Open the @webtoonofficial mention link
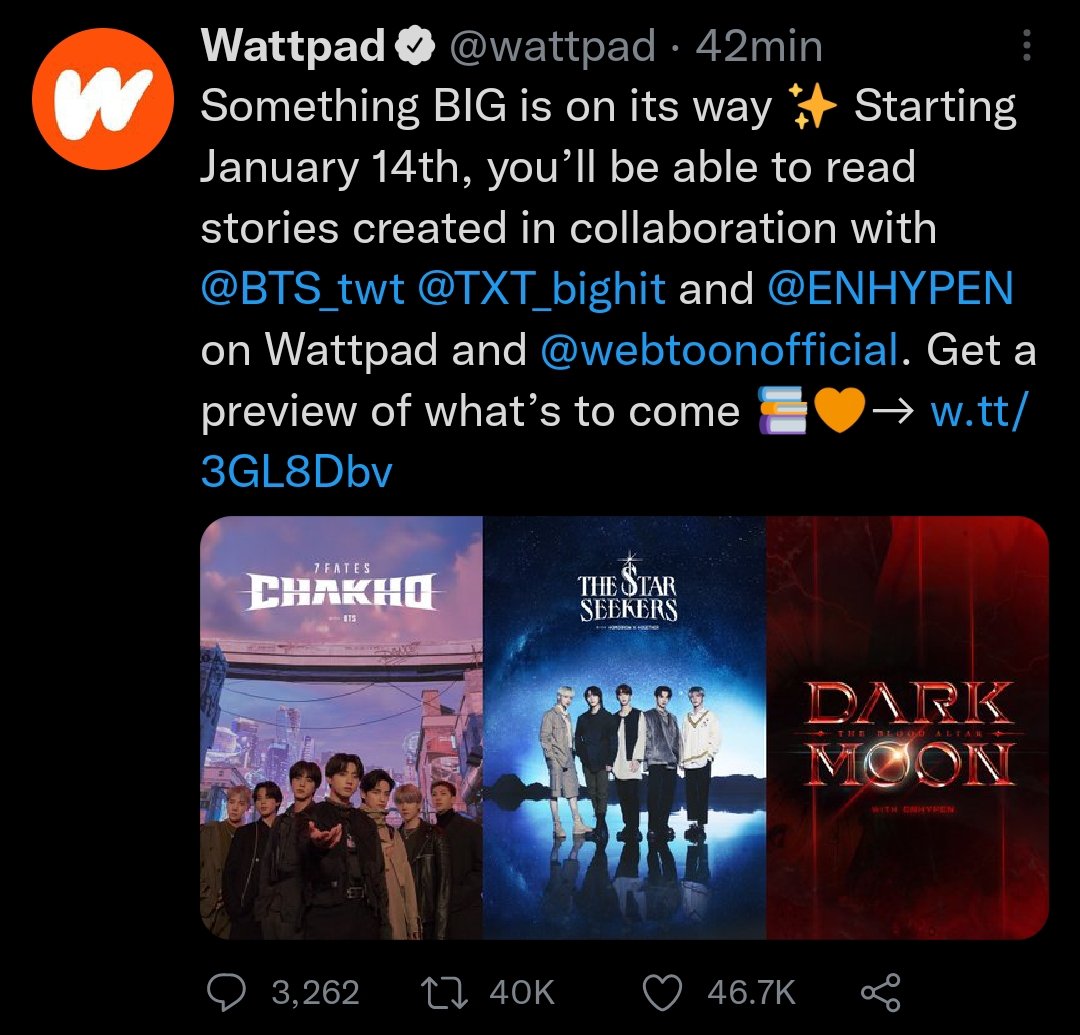The image size is (1080, 1035). (719, 349)
